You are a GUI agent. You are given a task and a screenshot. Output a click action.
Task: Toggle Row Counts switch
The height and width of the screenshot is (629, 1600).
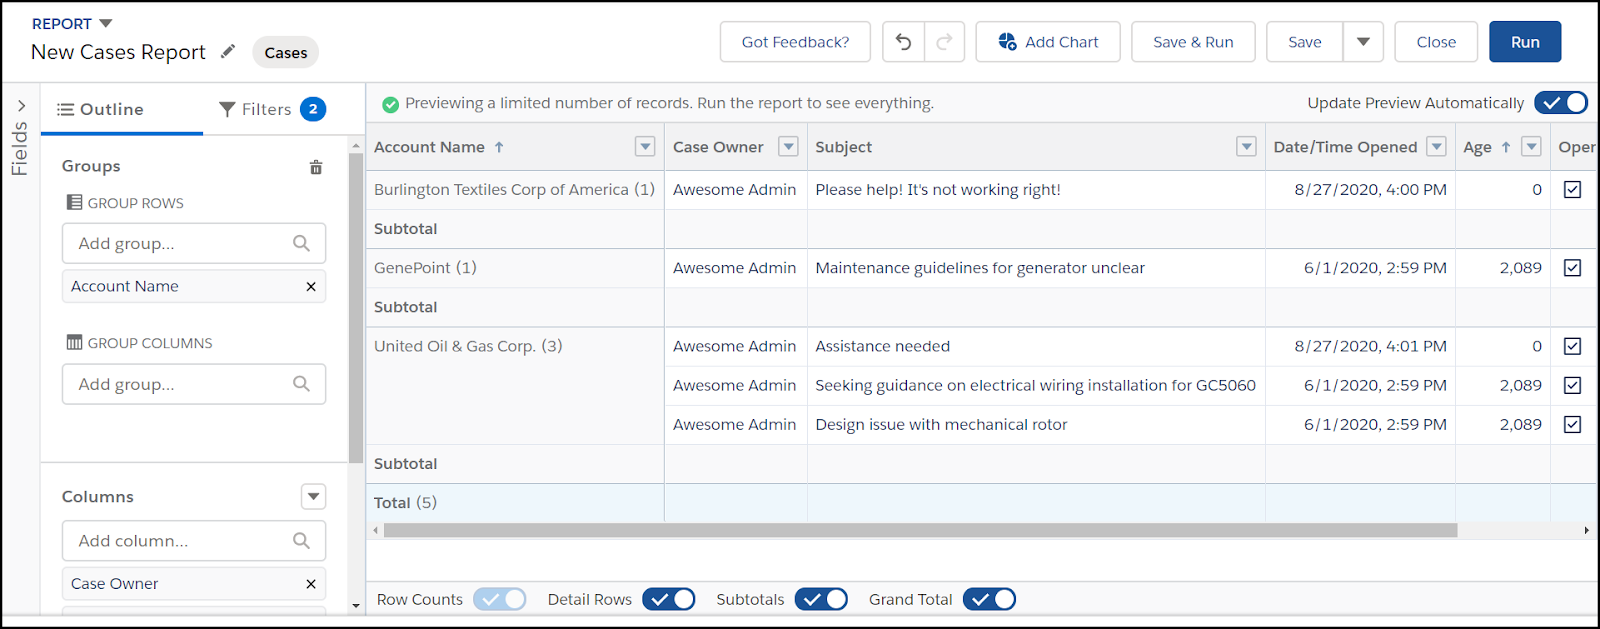pos(500,599)
